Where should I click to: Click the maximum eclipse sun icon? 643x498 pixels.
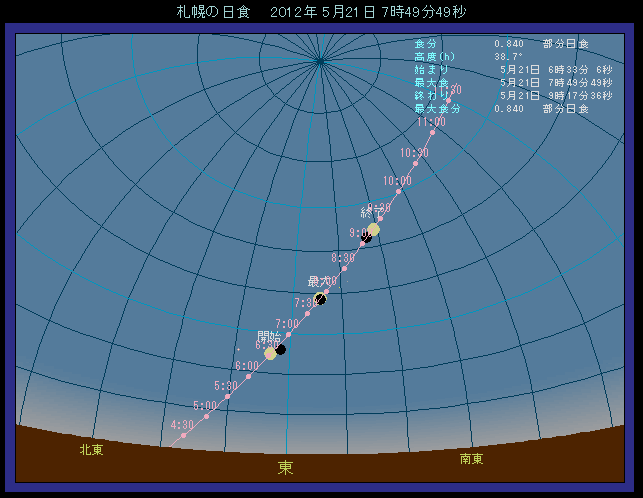tap(320, 298)
